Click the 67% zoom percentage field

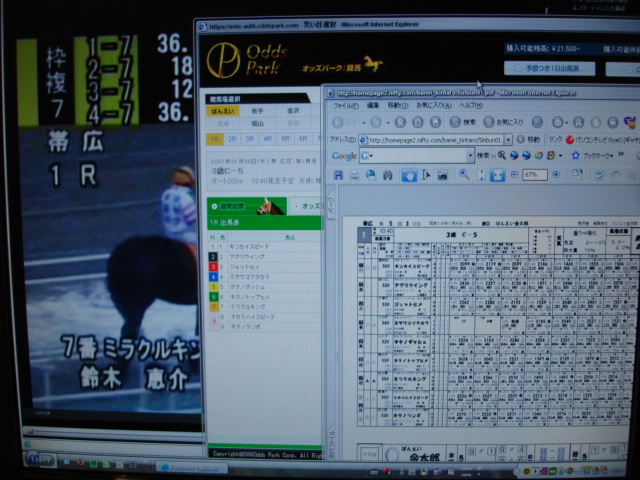pyautogui.click(x=535, y=175)
